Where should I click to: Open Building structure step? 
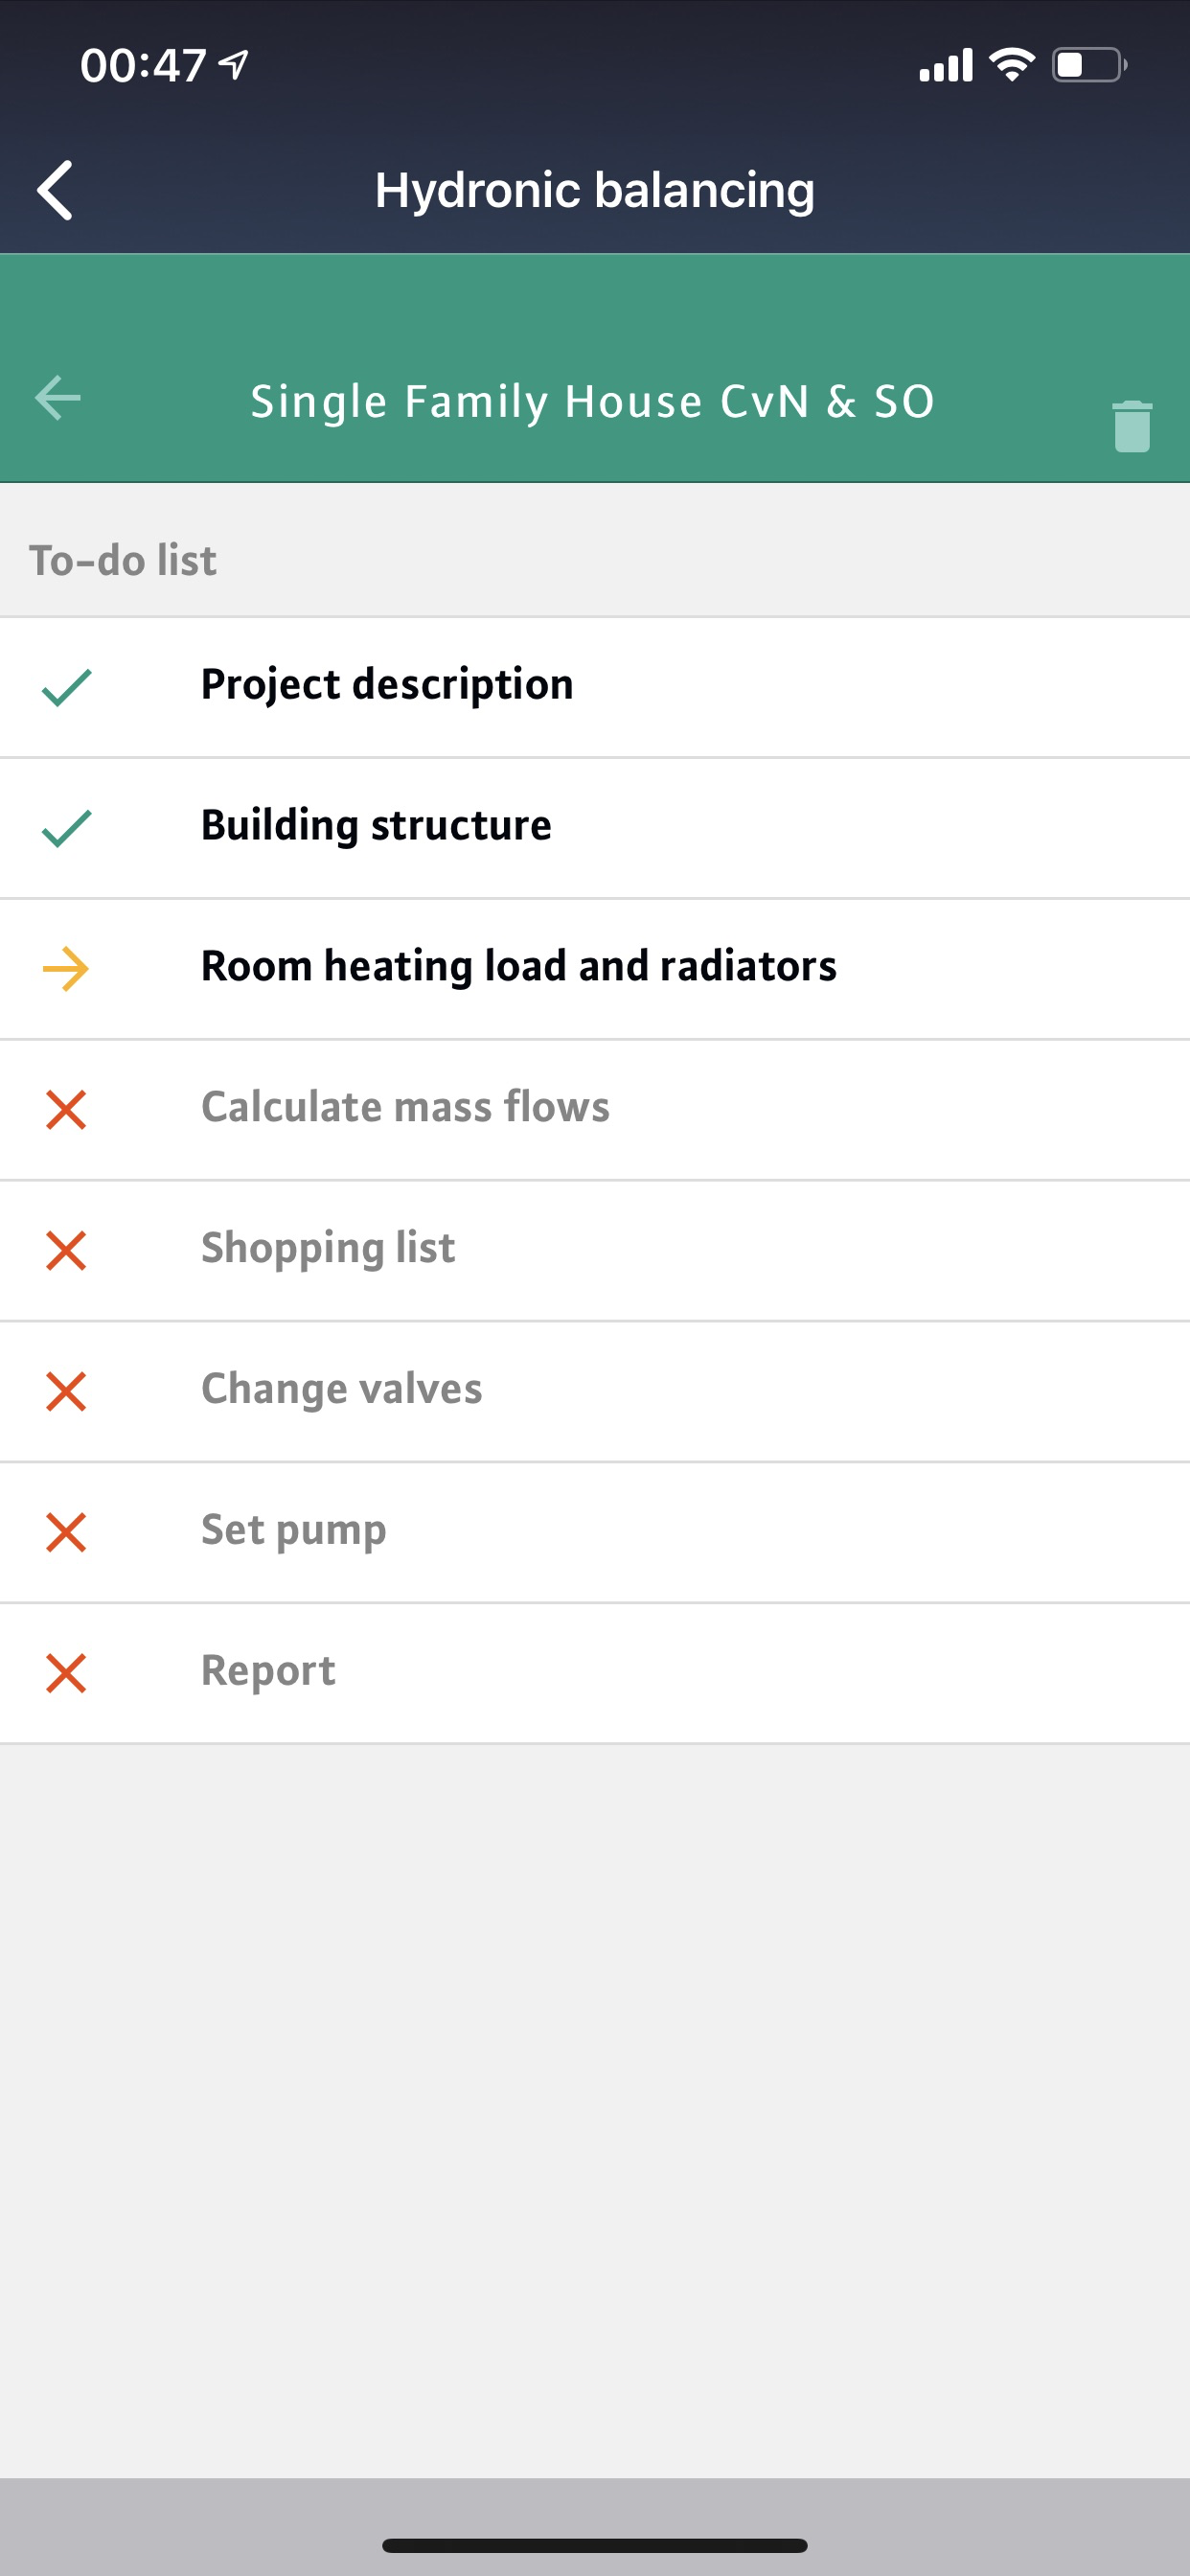click(376, 826)
